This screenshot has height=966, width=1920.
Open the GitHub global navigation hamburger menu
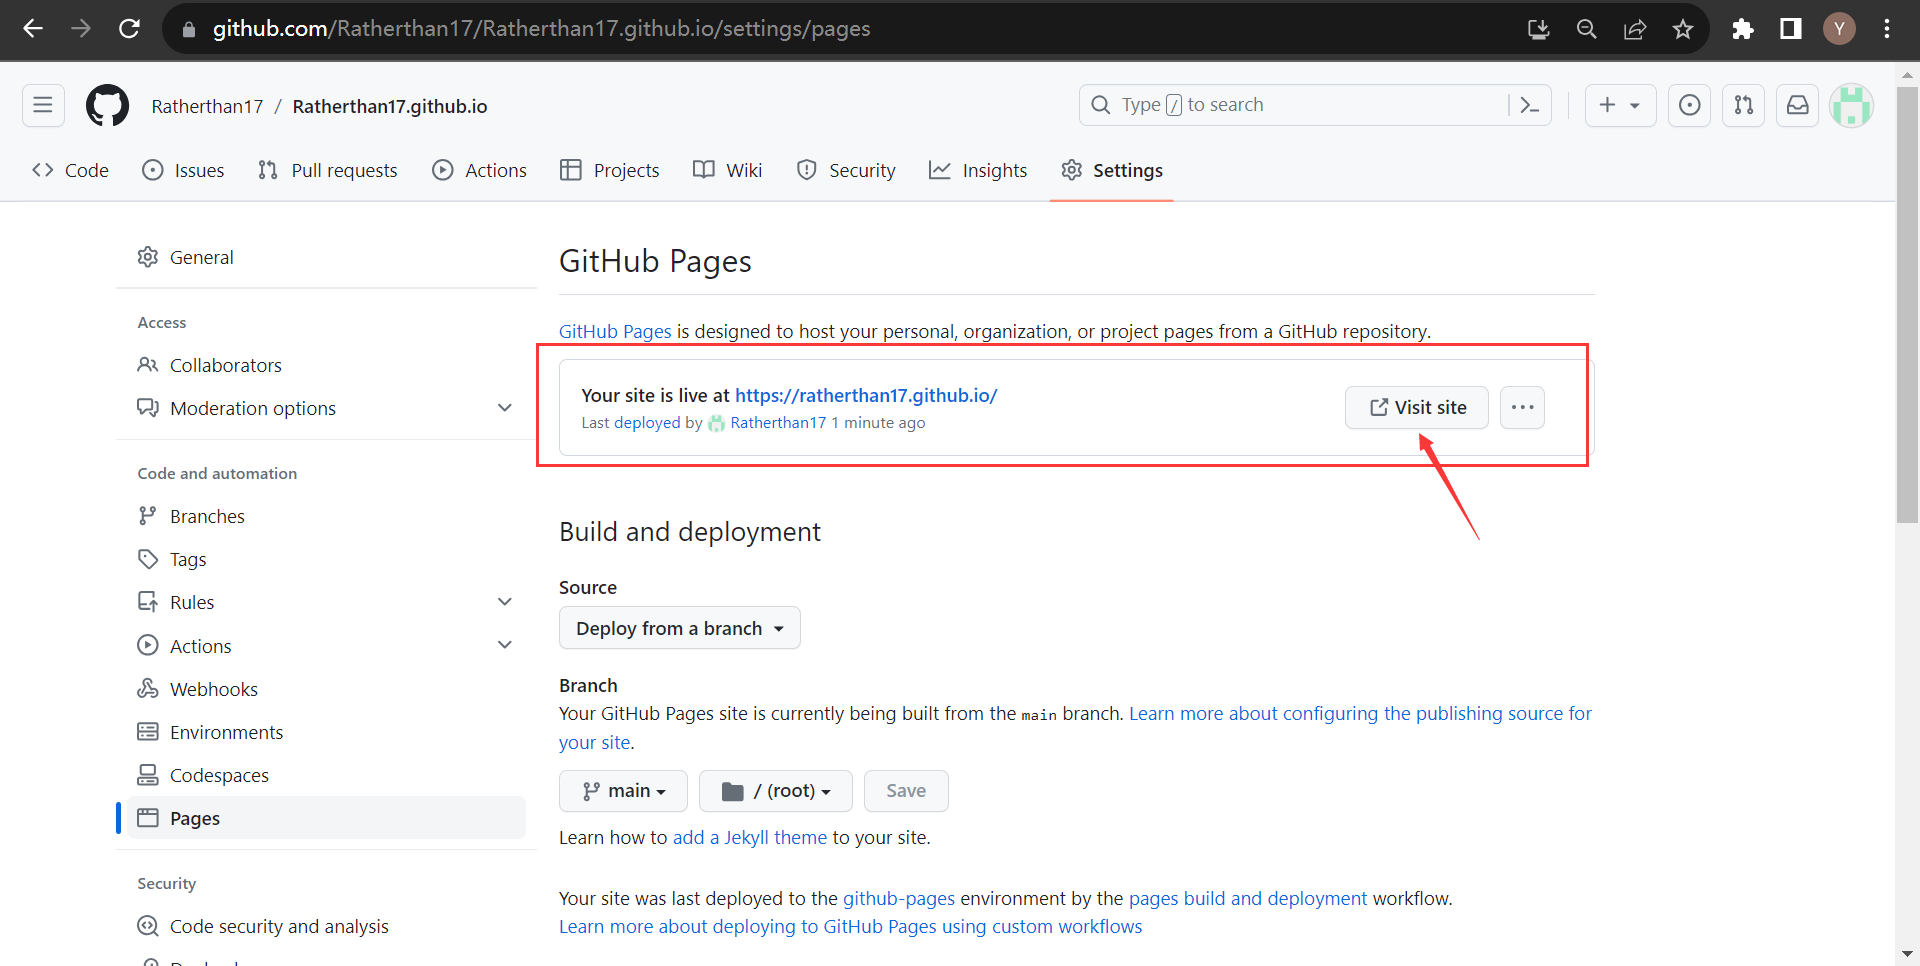43,105
